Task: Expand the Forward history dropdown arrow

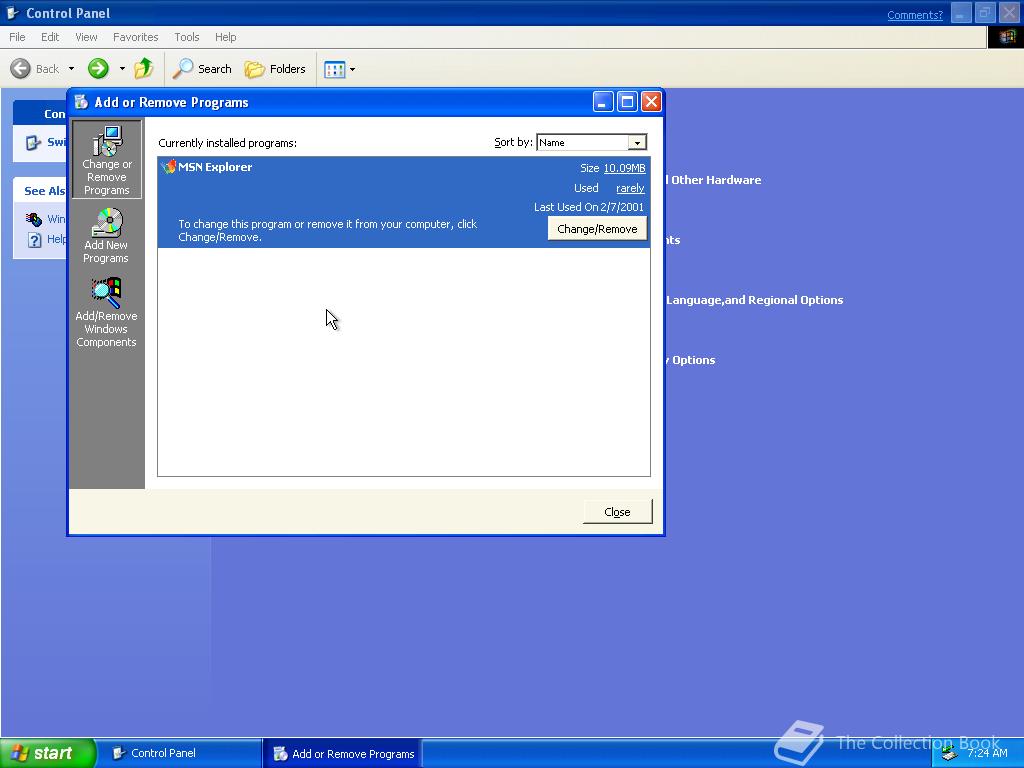Action: point(122,69)
